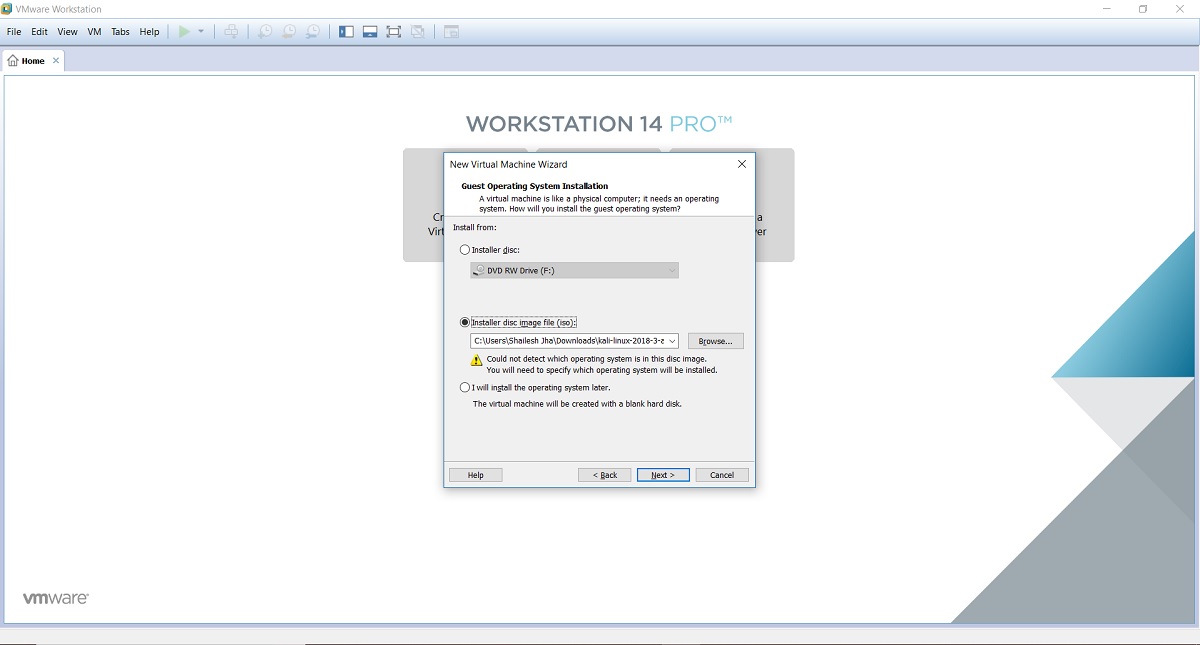Image resolution: width=1200 pixels, height=645 pixels.
Task: Open the Help menu in the menu bar
Action: click(x=149, y=32)
